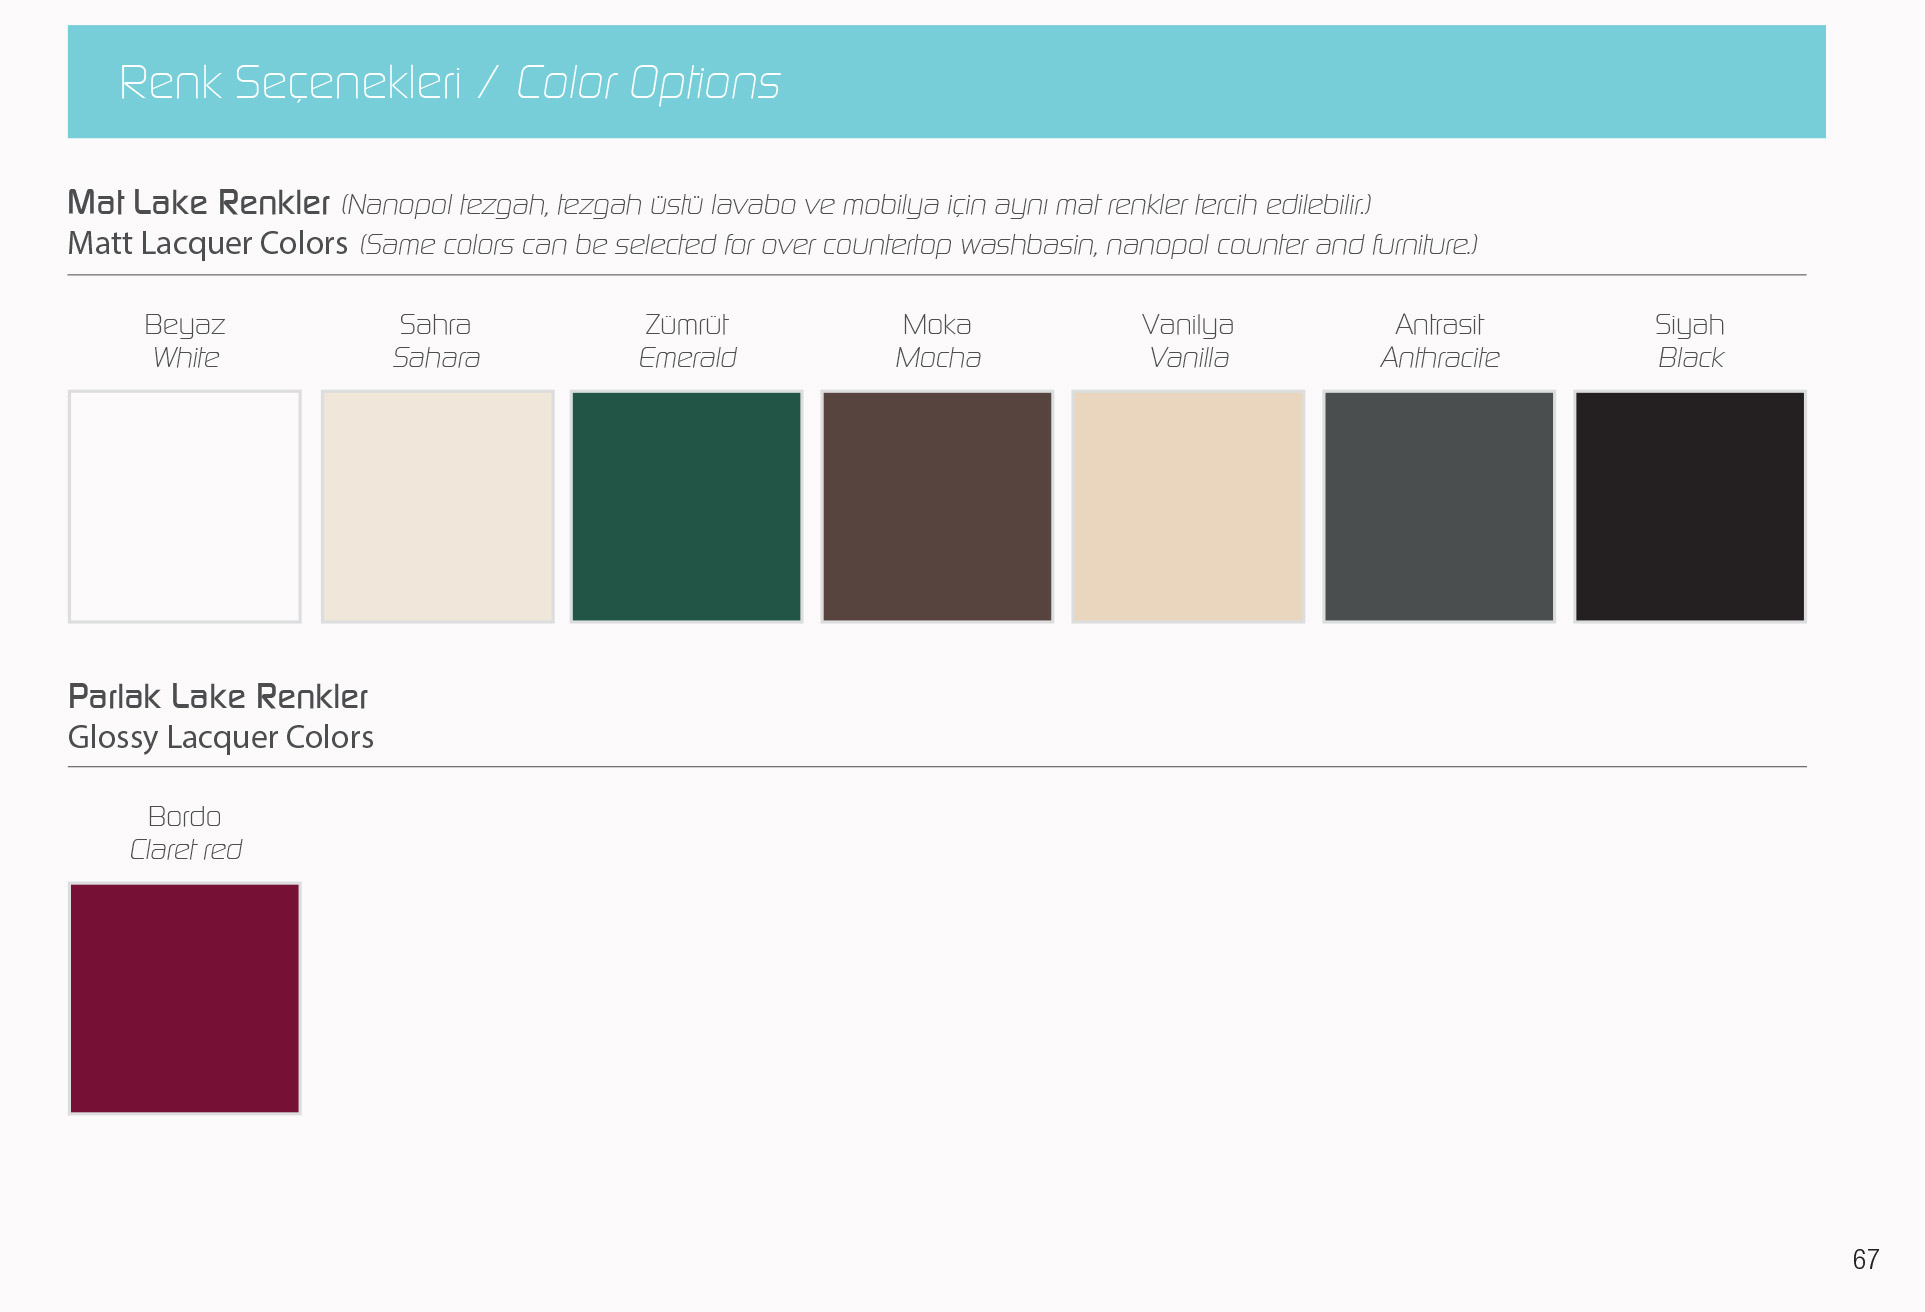Click the 'Mocha' label text
This screenshot has height=1312, width=1925.
(x=938, y=357)
